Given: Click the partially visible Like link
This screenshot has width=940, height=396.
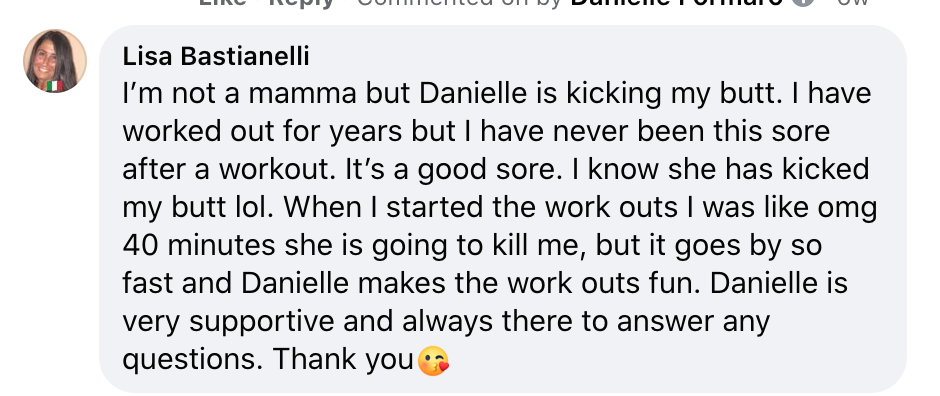Looking at the screenshot, I should tap(222, 3).
